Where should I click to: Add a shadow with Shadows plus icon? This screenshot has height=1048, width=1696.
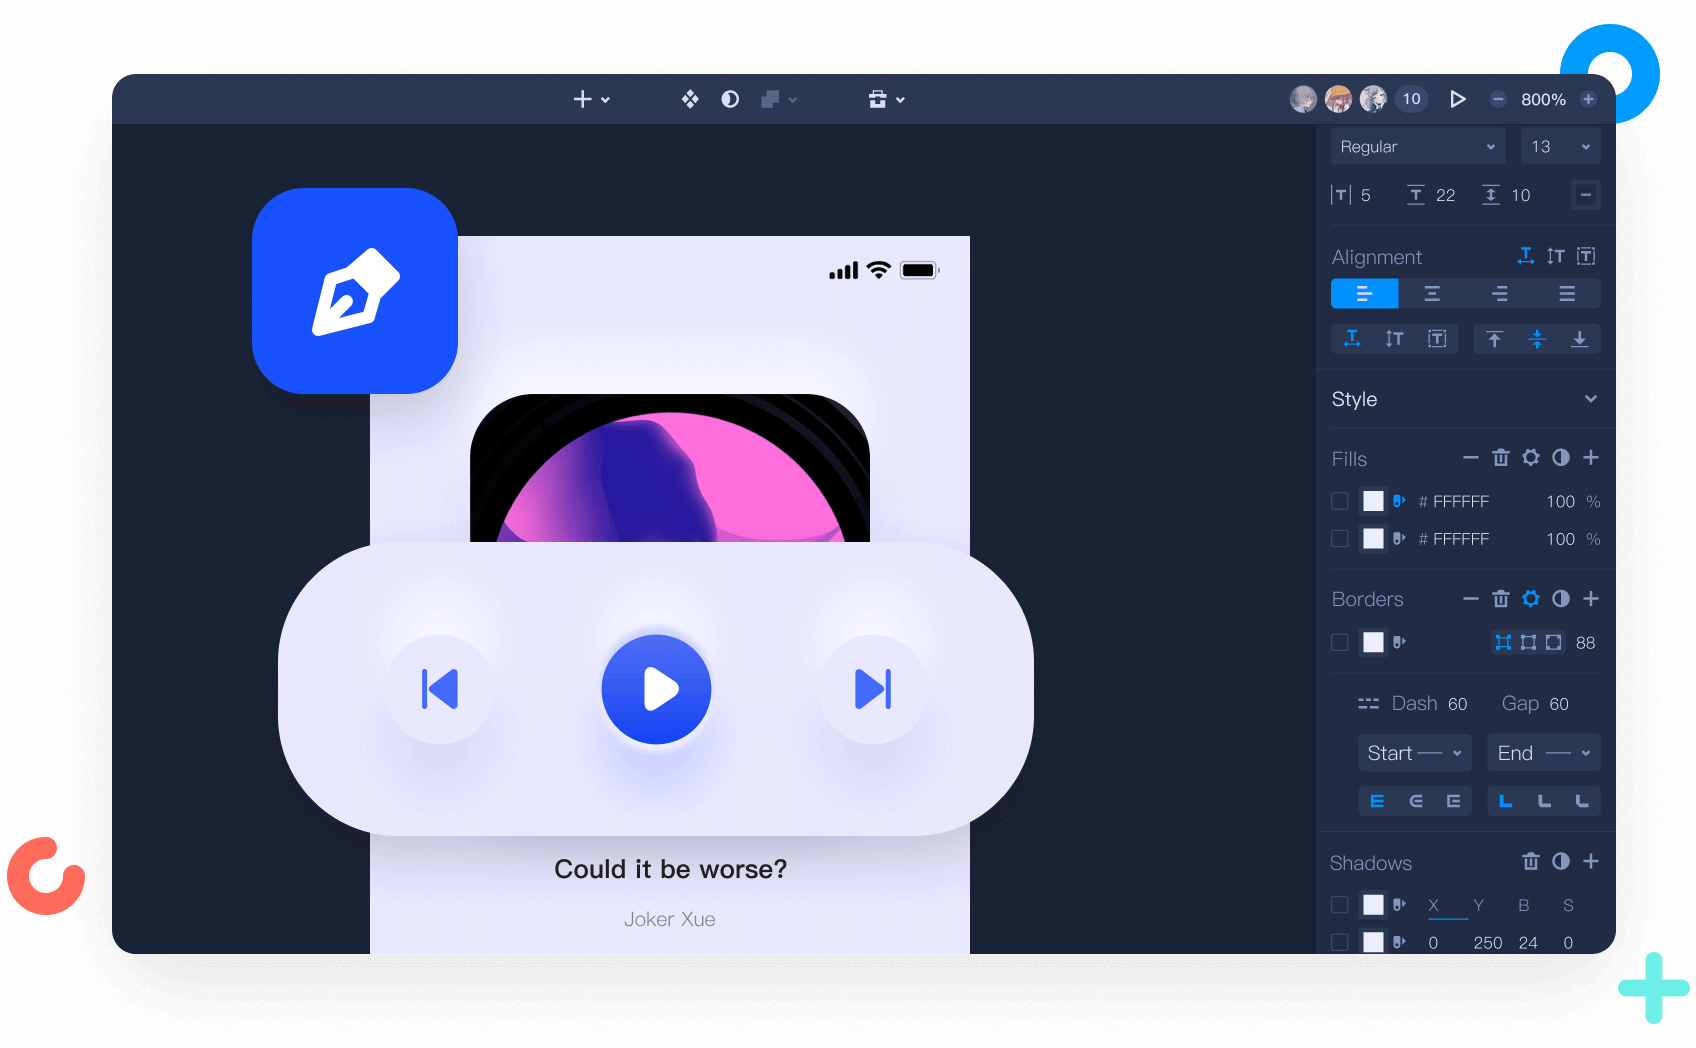click(x=1591, y=862)
